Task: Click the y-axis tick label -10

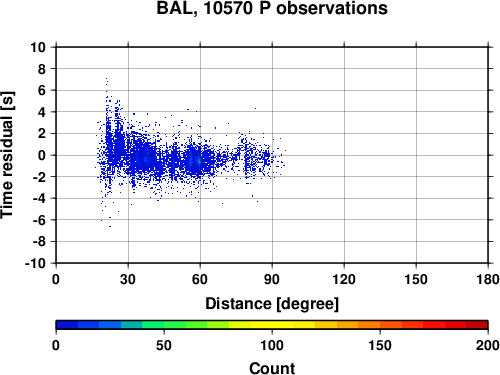Action: pyautogui.click(x=35, y=263)
